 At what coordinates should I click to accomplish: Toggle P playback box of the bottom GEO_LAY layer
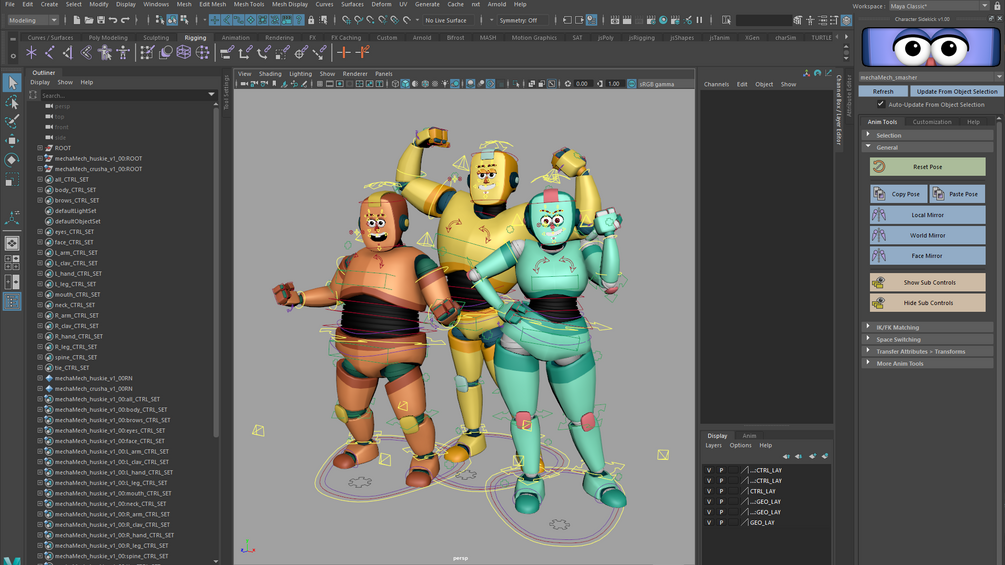point(721,523)
